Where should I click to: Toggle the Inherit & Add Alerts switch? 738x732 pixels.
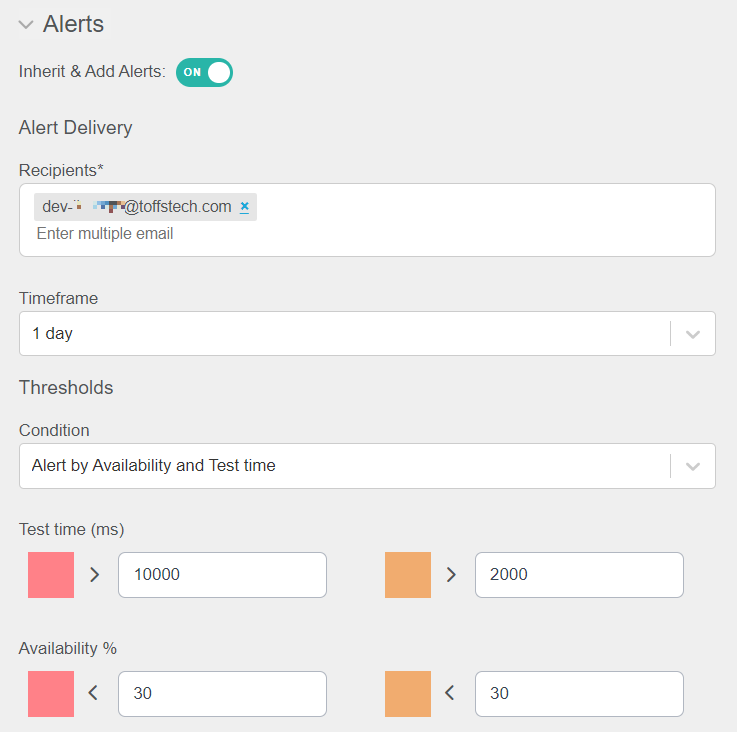point(204,72)
